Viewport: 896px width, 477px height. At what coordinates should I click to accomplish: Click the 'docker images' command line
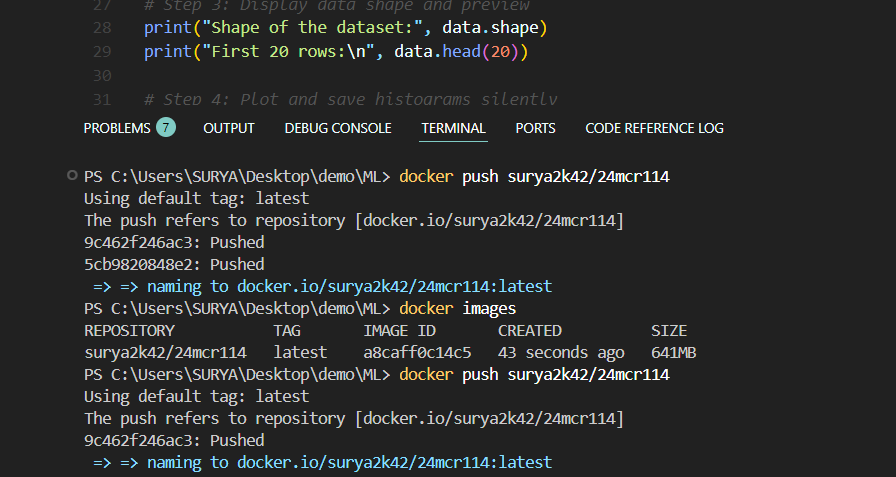[x=457, y=308]
